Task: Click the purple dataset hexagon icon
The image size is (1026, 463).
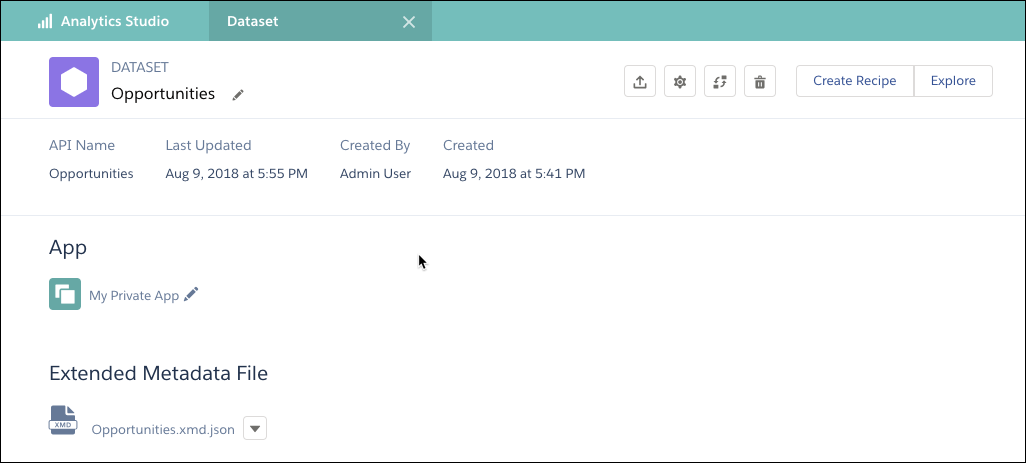Action: point(74,82)
